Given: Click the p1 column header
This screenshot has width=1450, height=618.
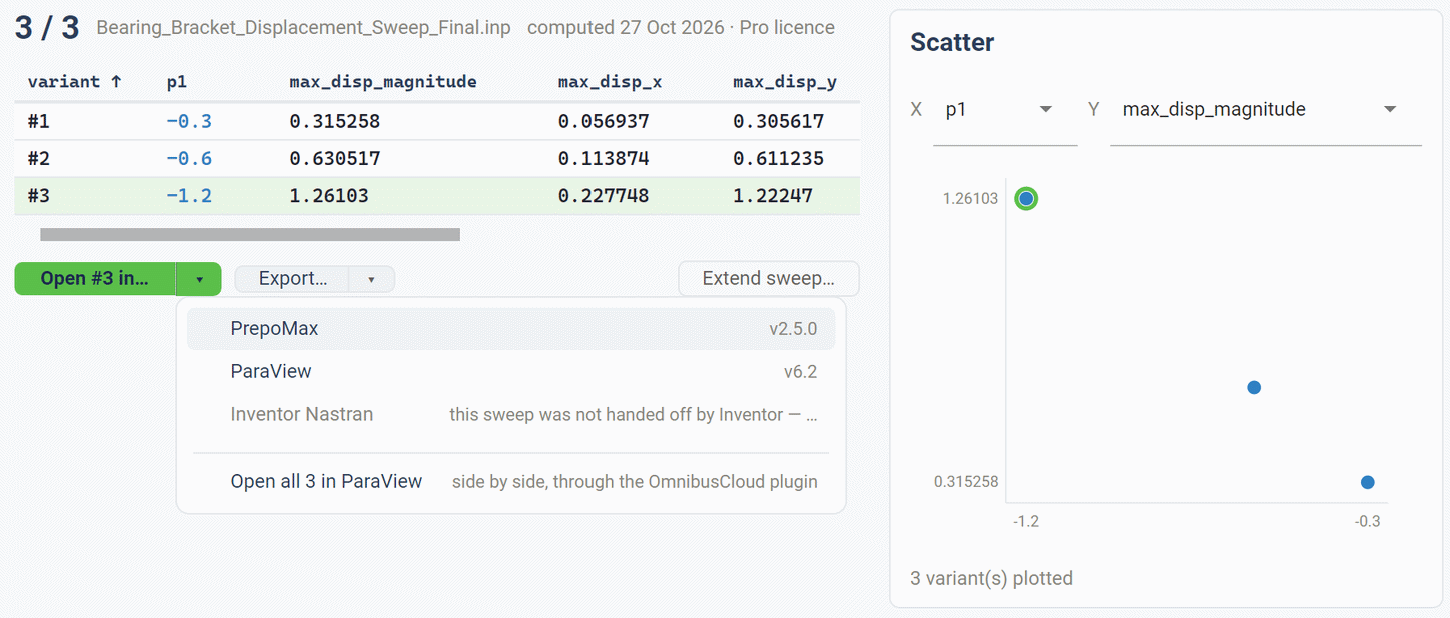Looking at the screenshot, I should coord(177,82).
